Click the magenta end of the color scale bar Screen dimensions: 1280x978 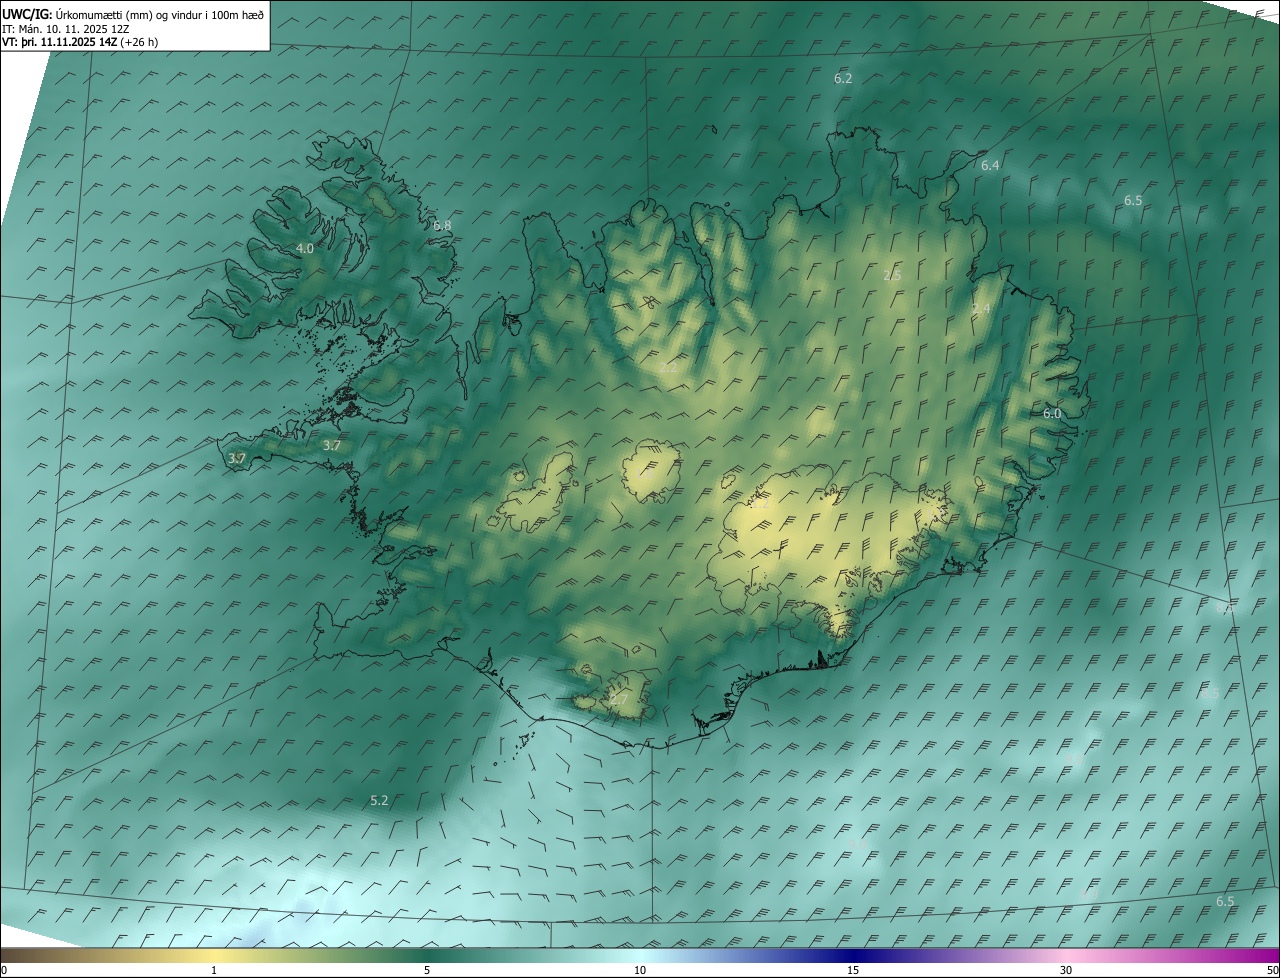tap(1262, 955)
